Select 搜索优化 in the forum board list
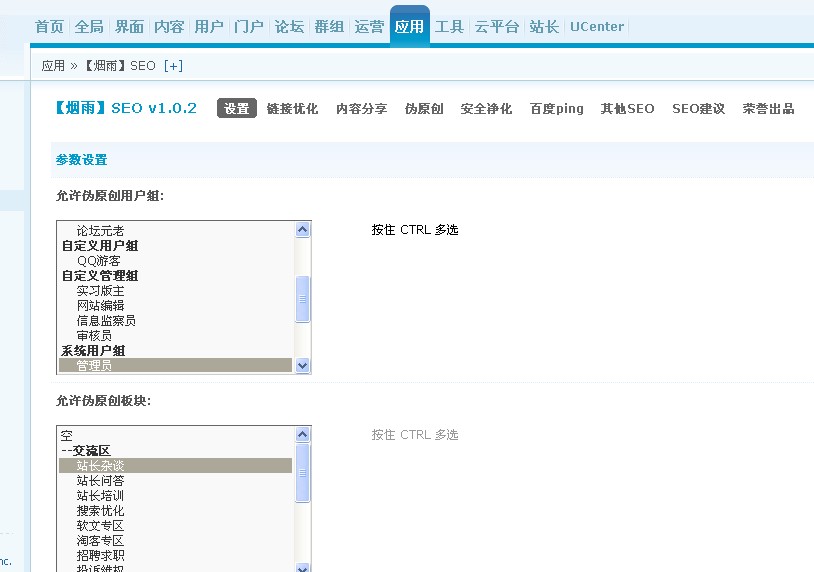Viewport: 814px width, 572px height. point(100,511)
